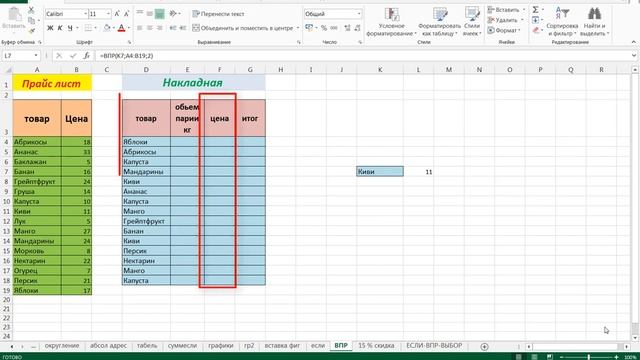Switch to the '15 % скидка' sheet tab
640x360 pixels.
click(376, 346)
